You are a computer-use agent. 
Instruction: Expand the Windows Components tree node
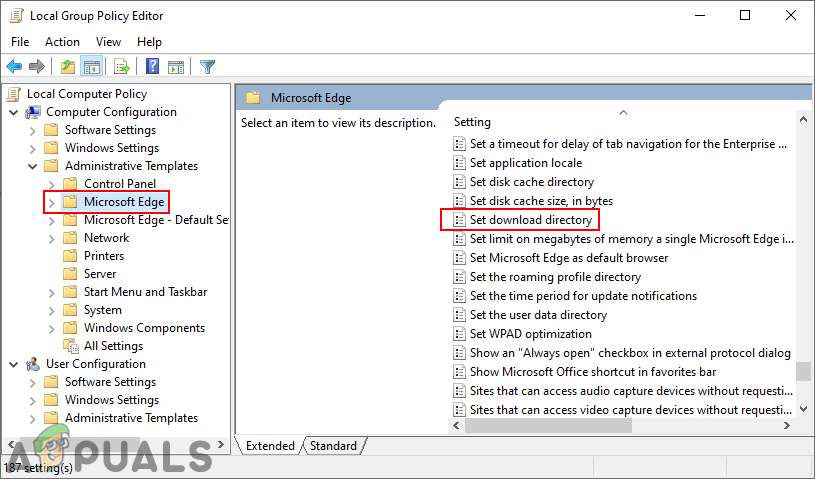click(x=52, y=328)
